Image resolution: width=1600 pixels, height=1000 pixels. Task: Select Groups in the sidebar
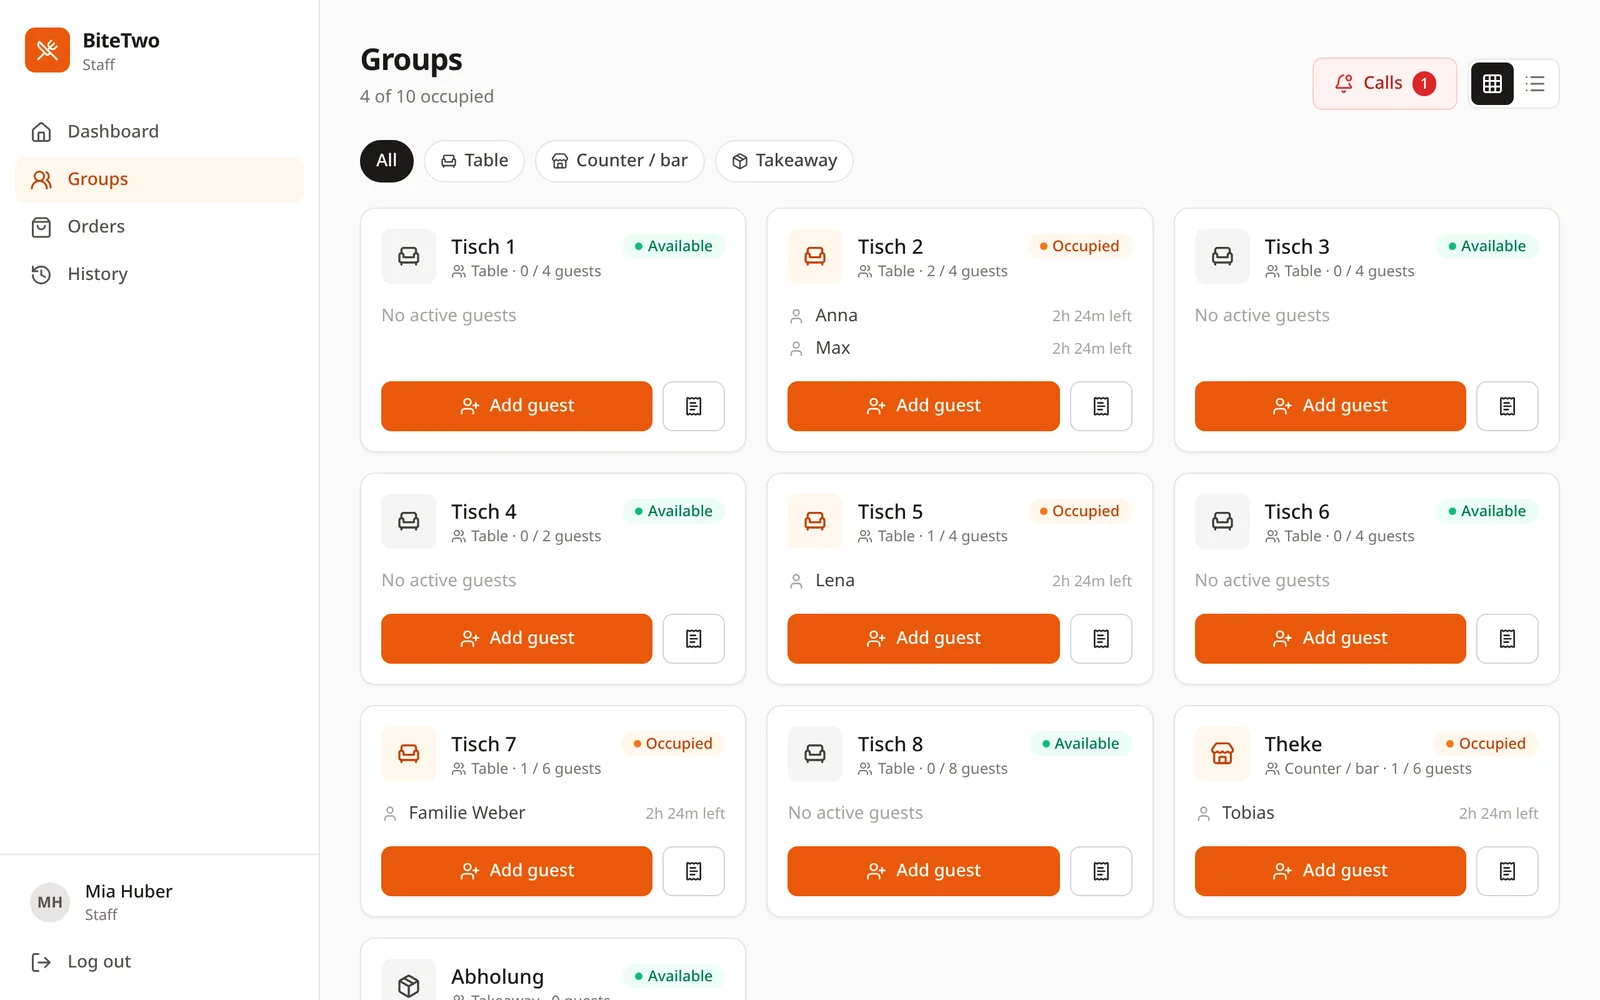(160, 180)
